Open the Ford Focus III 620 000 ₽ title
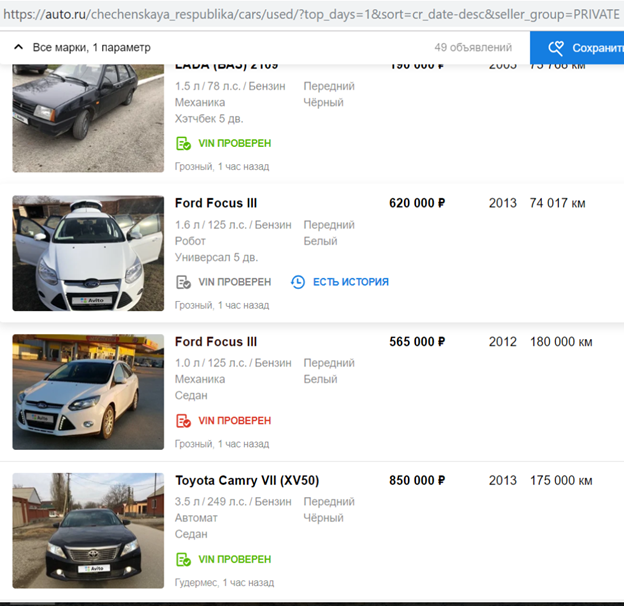Screen dimensions: 624x606 [216, 203]
